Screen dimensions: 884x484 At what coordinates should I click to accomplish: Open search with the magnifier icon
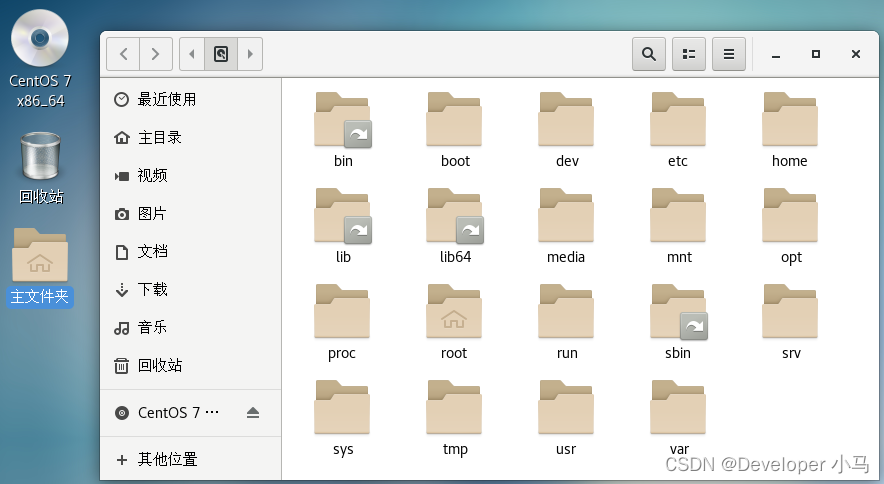(x=649, y=54)
